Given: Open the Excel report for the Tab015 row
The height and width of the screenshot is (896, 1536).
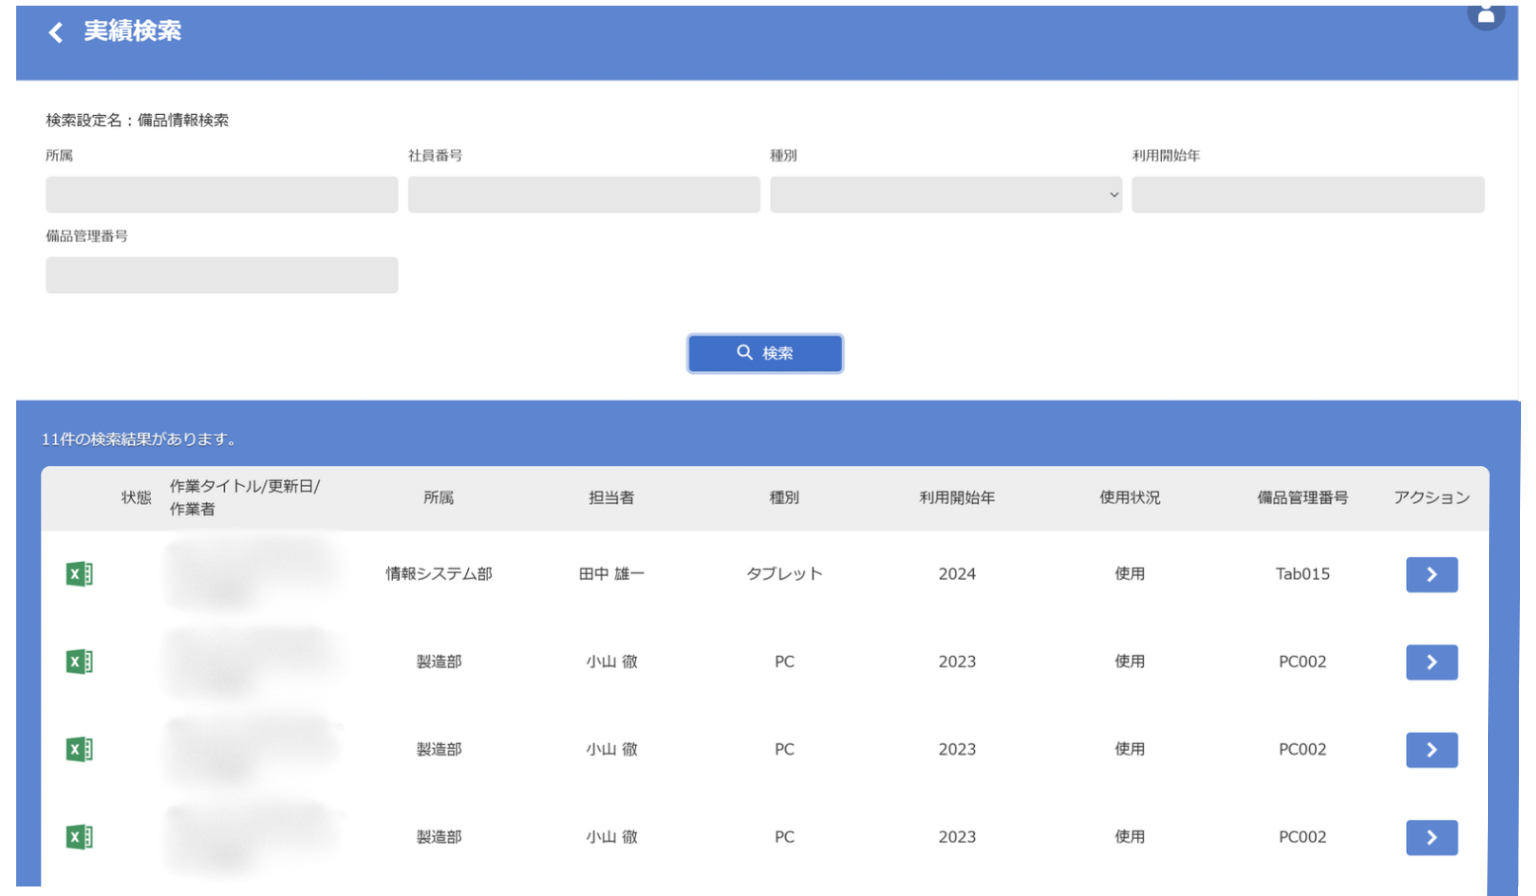Looking at the screenshot, I should [x=79, y=574].
